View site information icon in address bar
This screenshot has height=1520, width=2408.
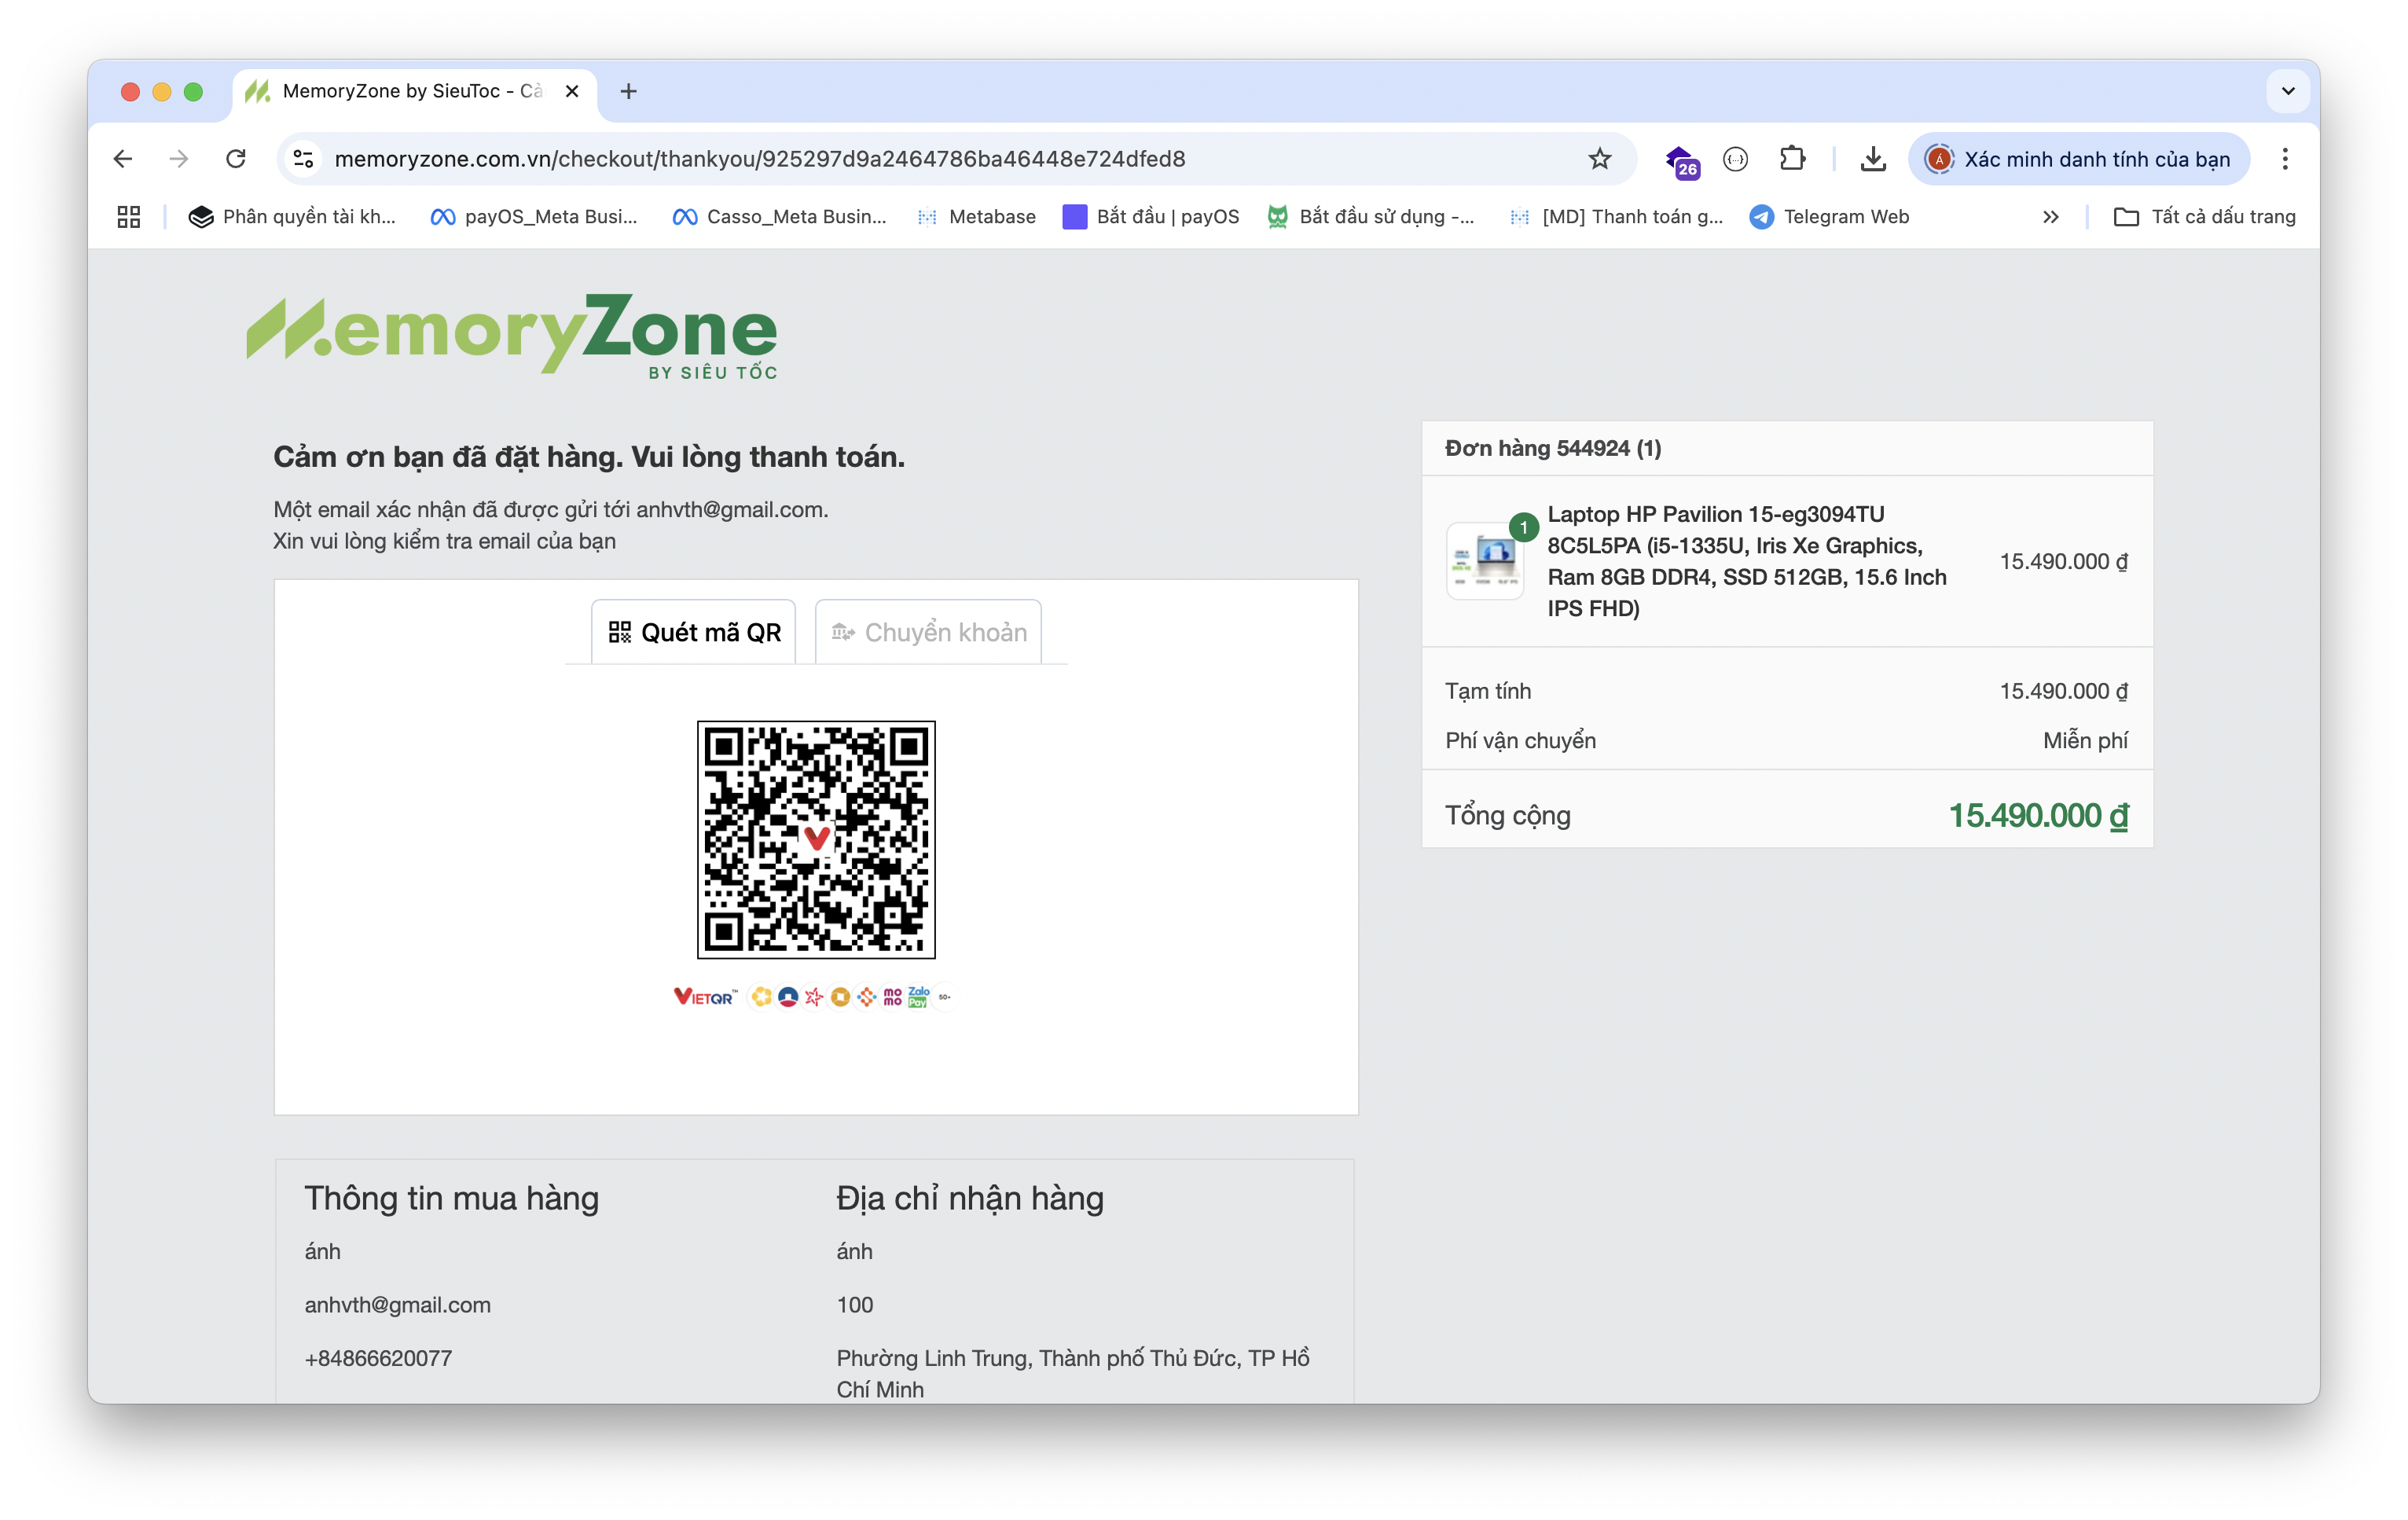[304, 159]
